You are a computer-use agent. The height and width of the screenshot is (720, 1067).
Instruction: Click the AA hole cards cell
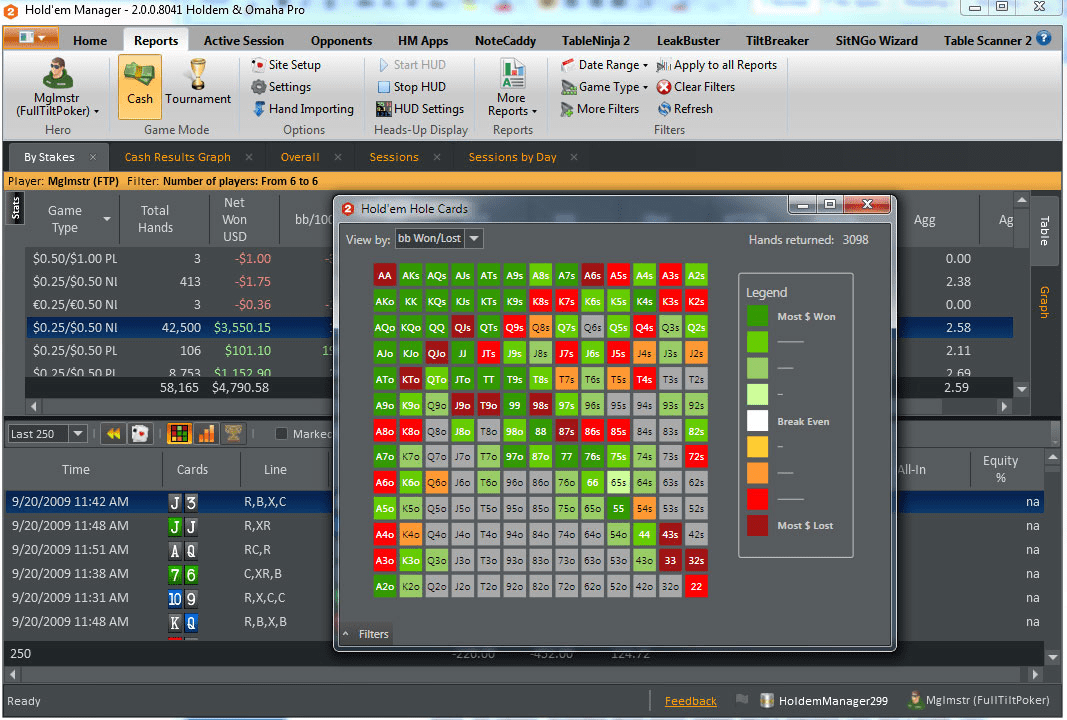(384, 276)
